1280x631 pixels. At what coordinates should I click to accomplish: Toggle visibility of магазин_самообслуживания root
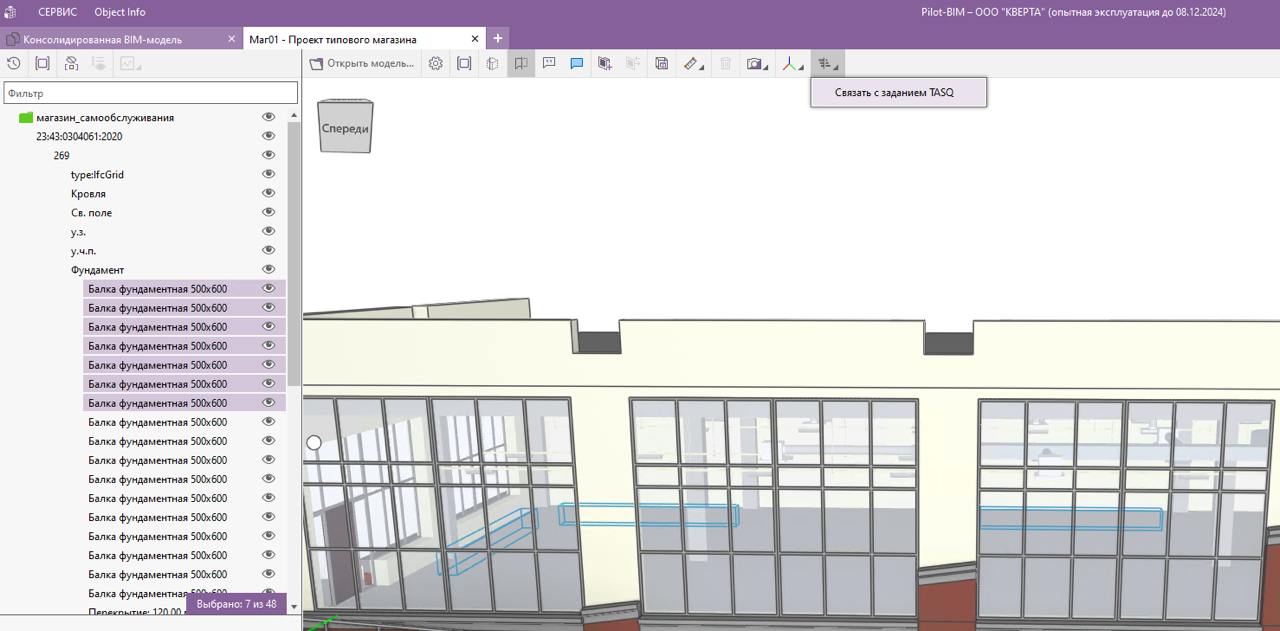tap(268, 117)
